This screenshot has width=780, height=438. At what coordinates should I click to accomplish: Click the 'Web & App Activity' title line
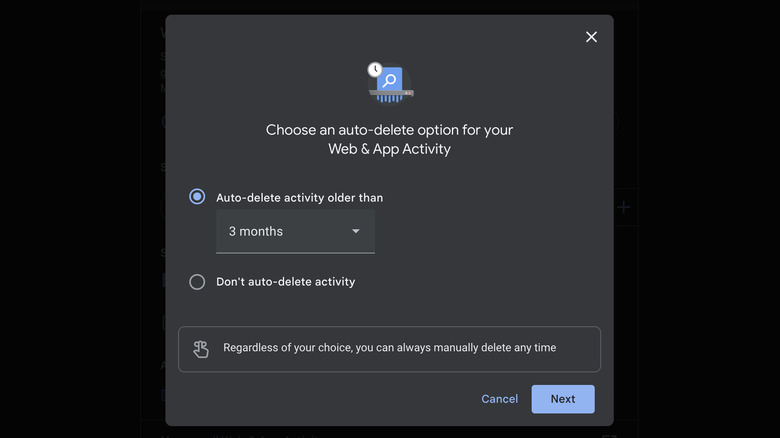tap(389, 149)
